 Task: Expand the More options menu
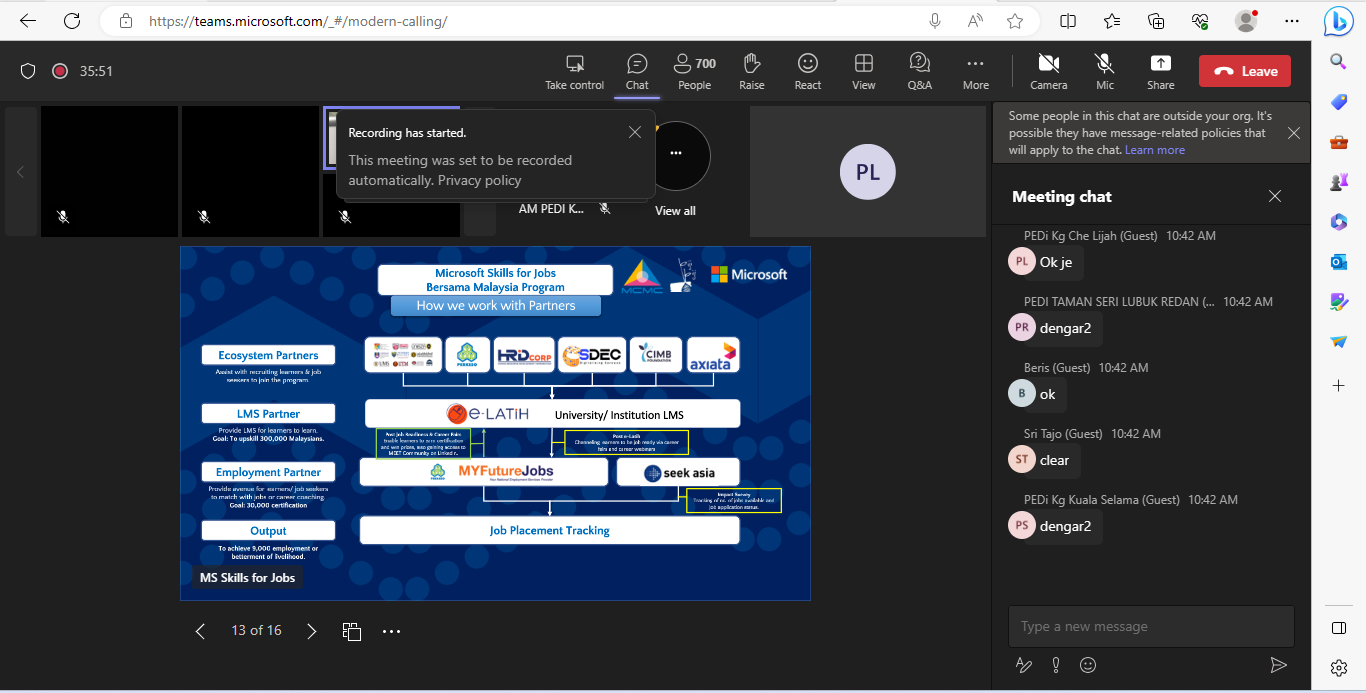coord(975,72)
